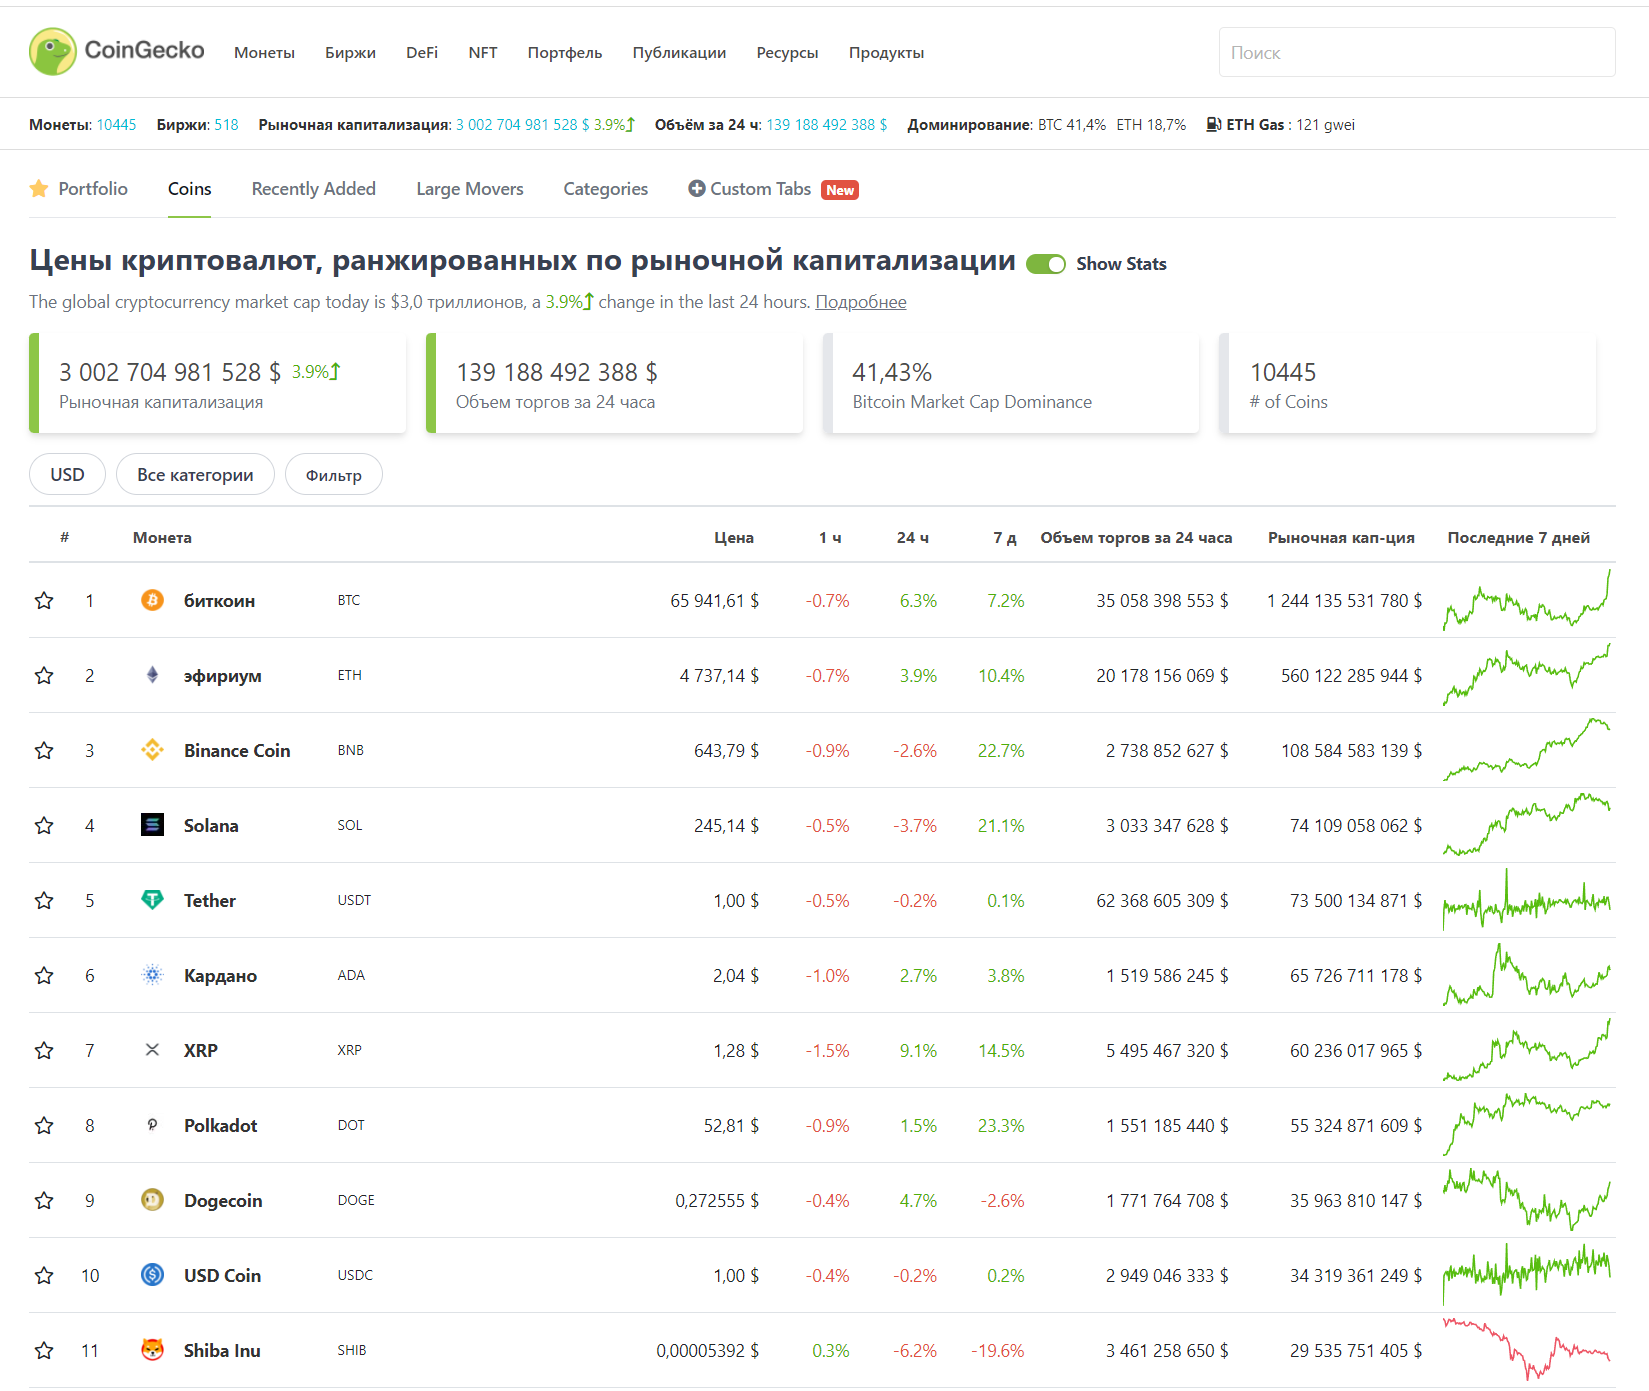The height and width of the screenshot is (1391, 1649).
Task: Open Dogecoin 7-day sparkline chart
Action: tap(1527, 1200)
